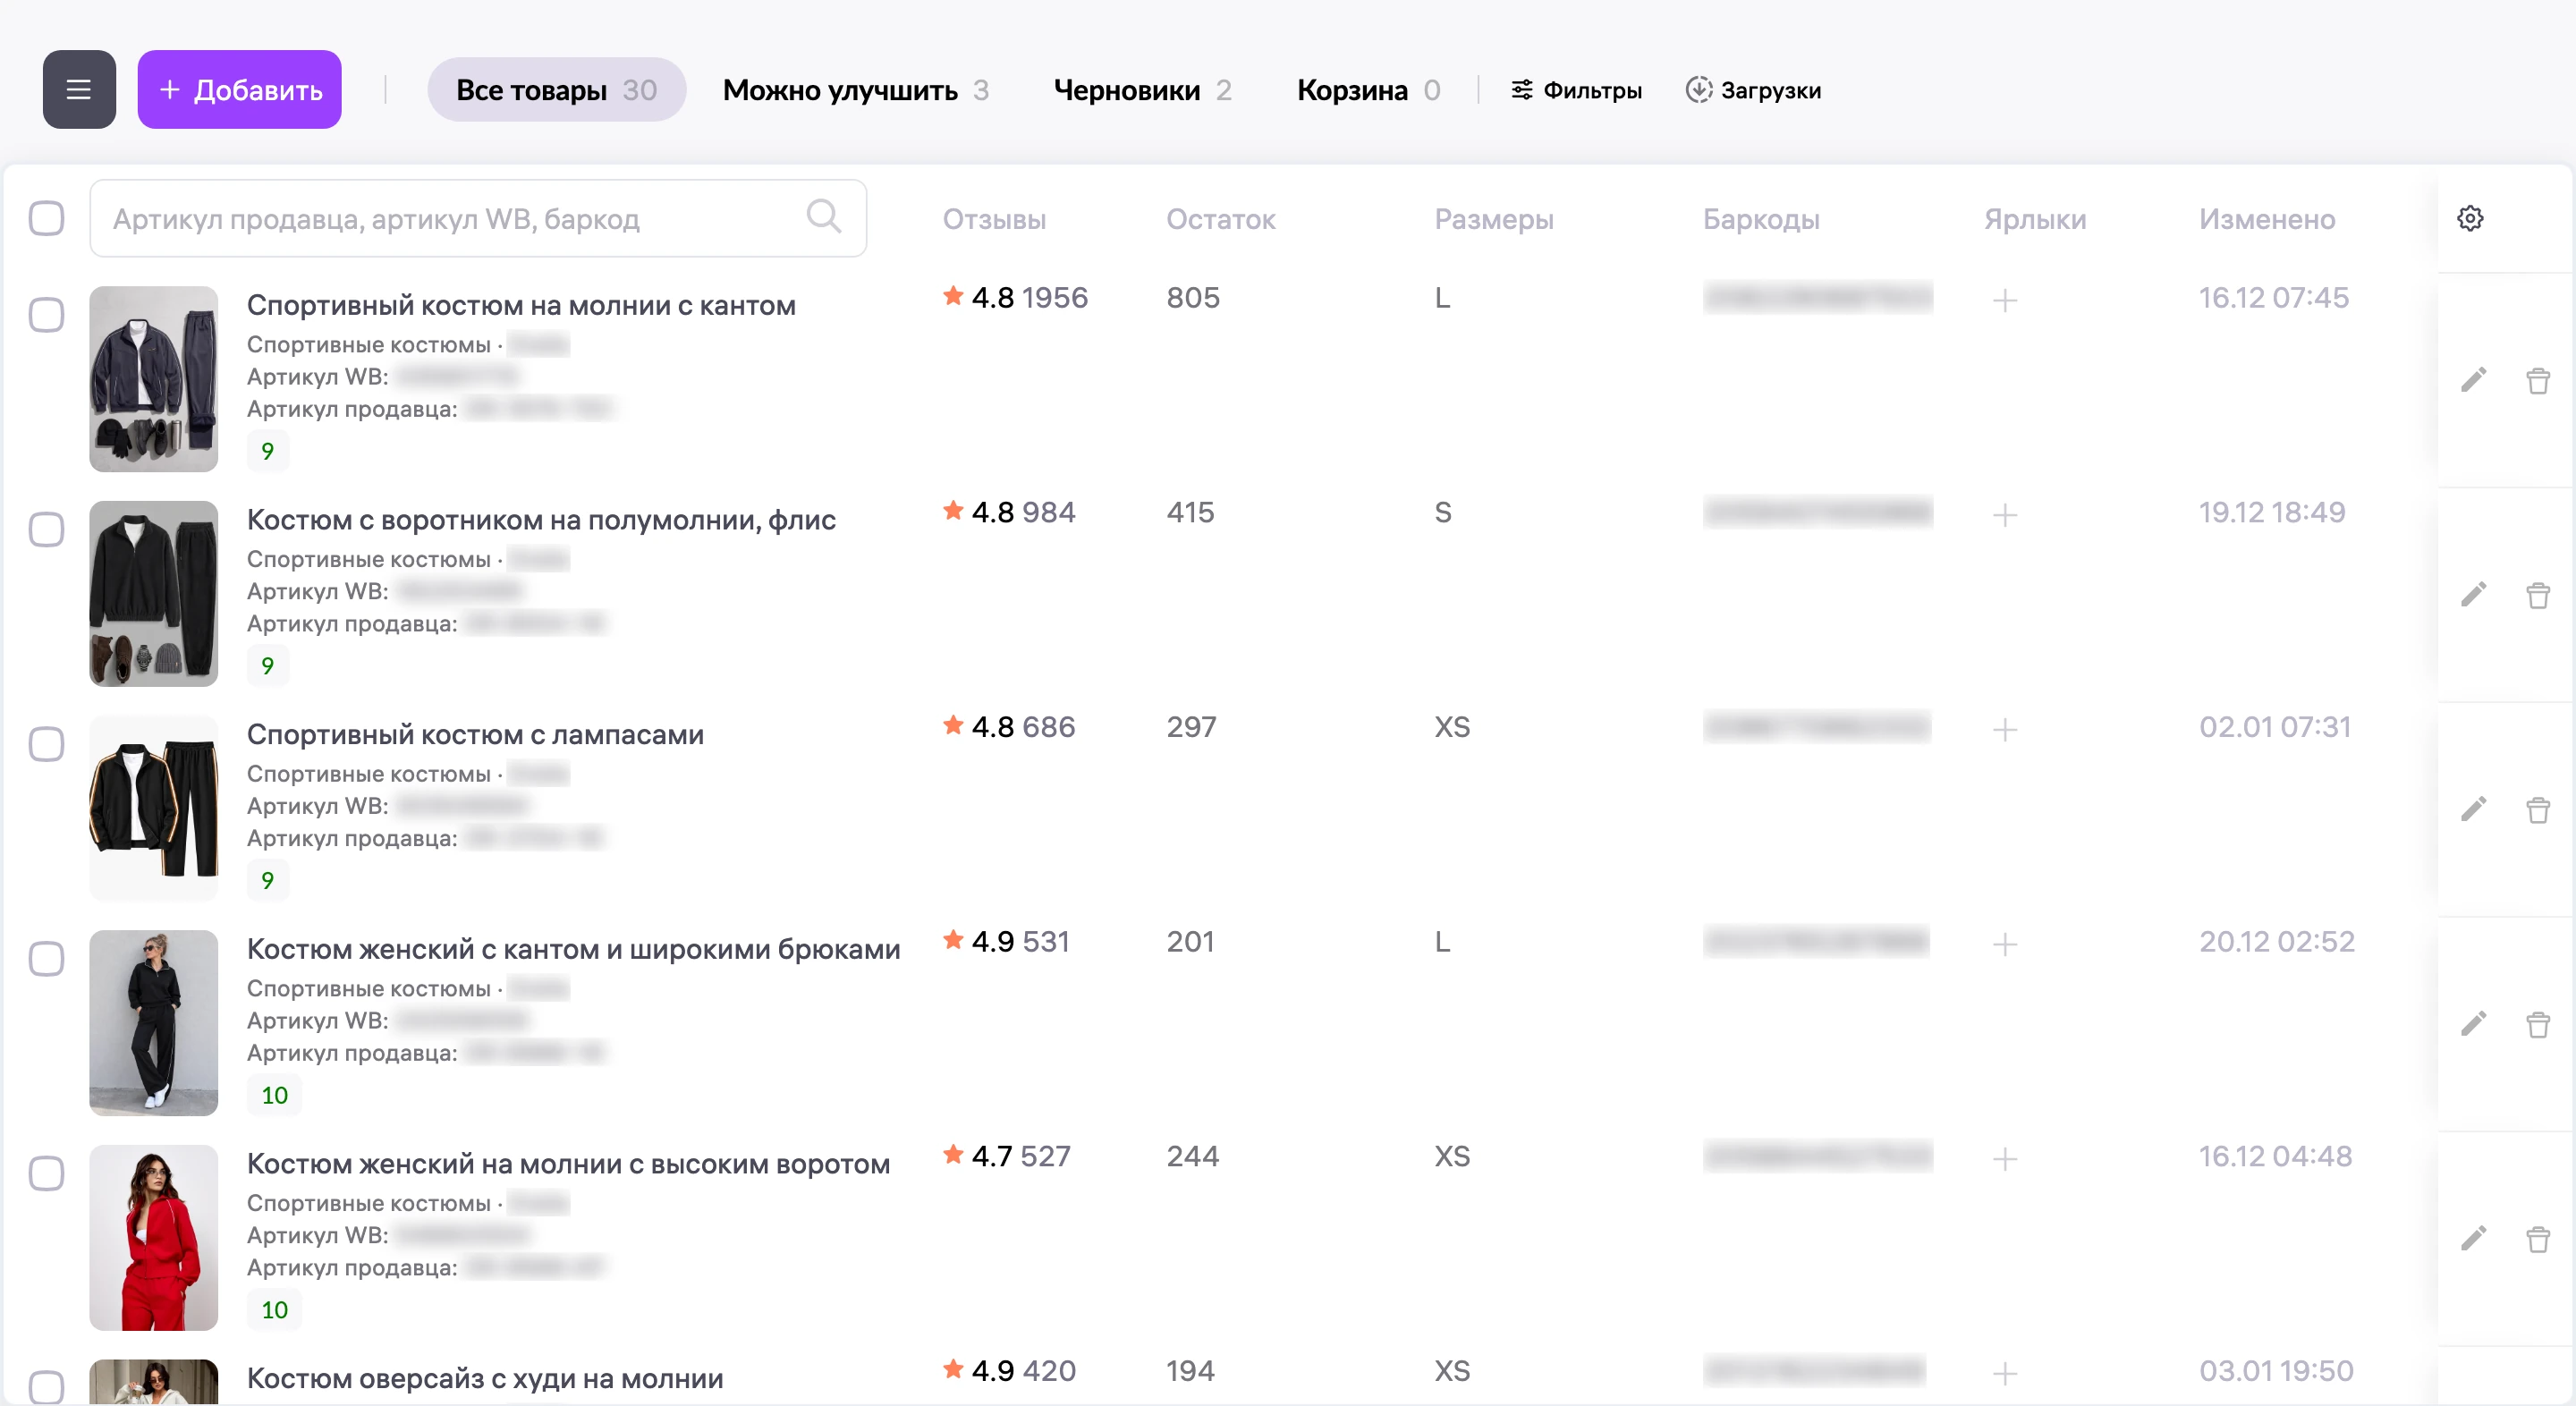
Task: Open the Можно улучшить tab
Action: tap(856, 90)
